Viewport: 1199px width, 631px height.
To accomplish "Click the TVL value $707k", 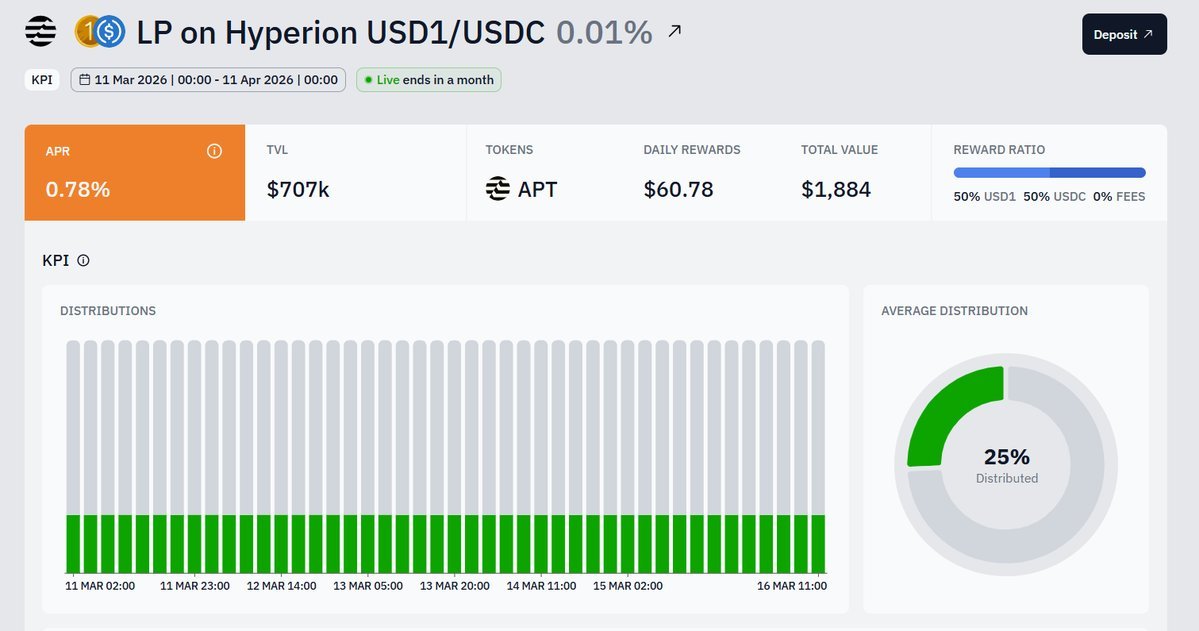I will tap(297, 189).
